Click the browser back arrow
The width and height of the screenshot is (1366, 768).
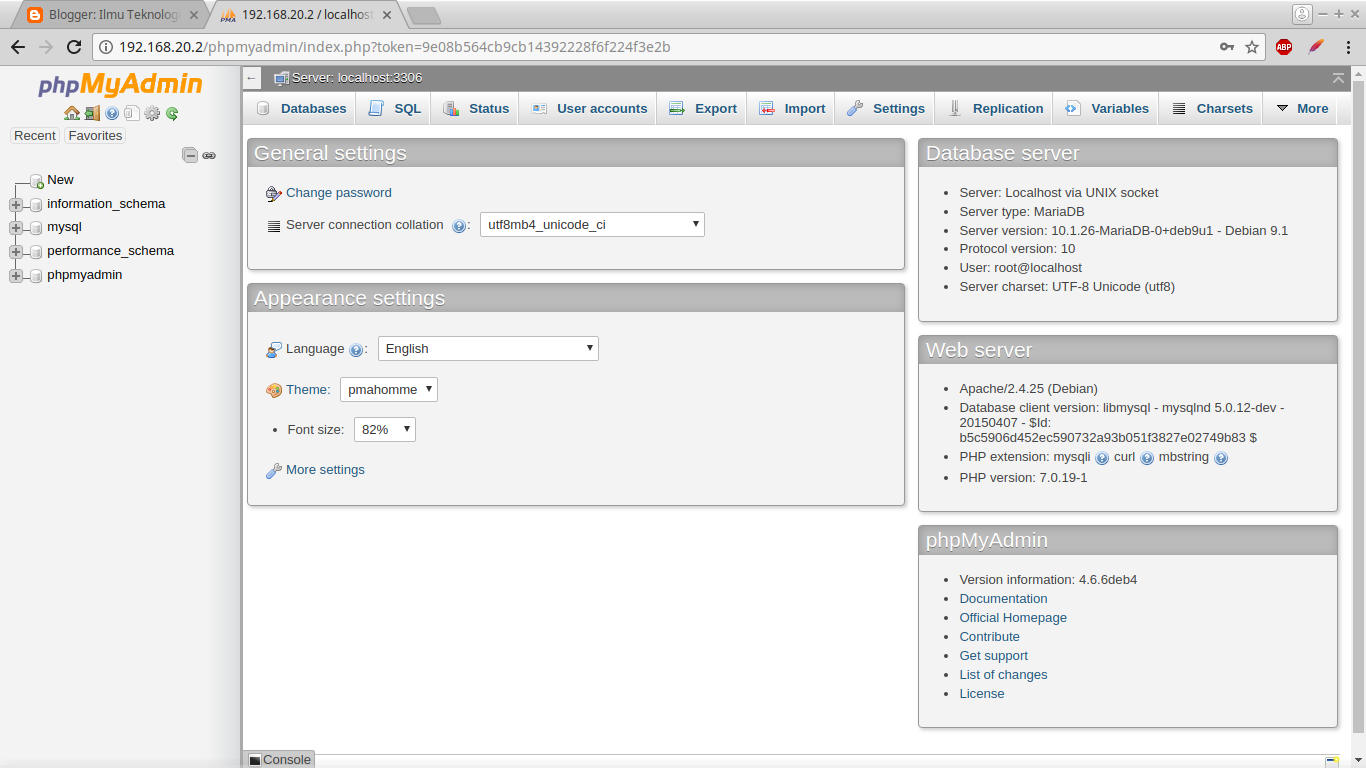click(x=17, y=47)
